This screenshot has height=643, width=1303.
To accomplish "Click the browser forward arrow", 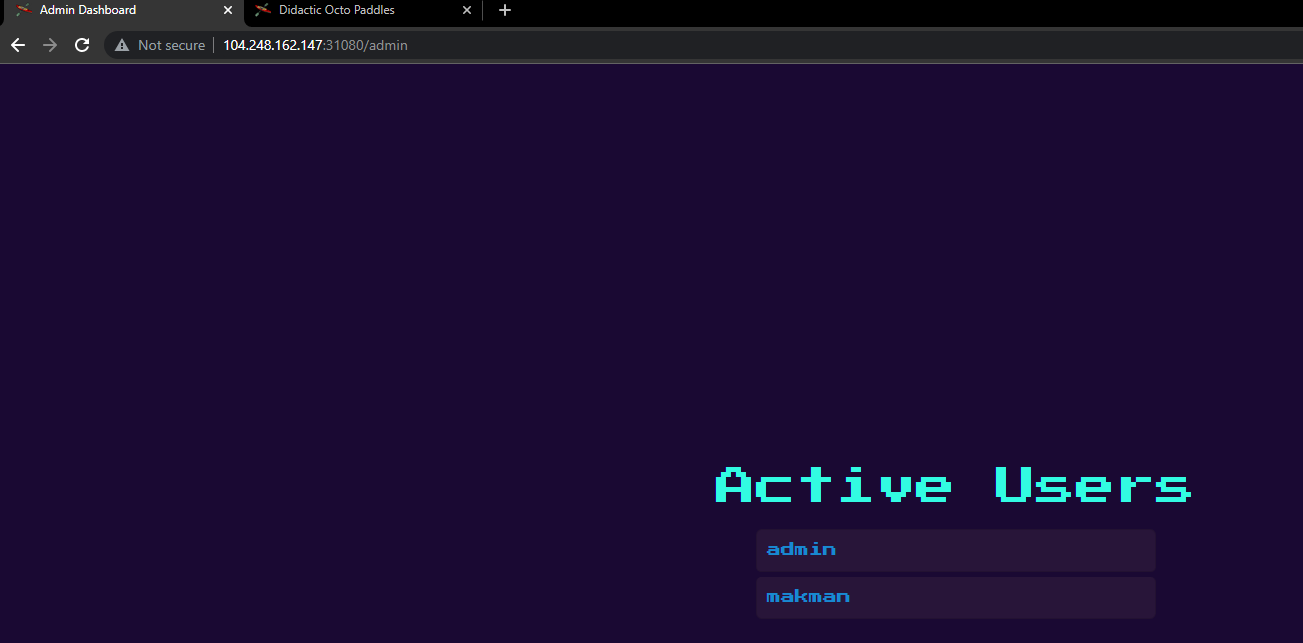I will [50, 45].
